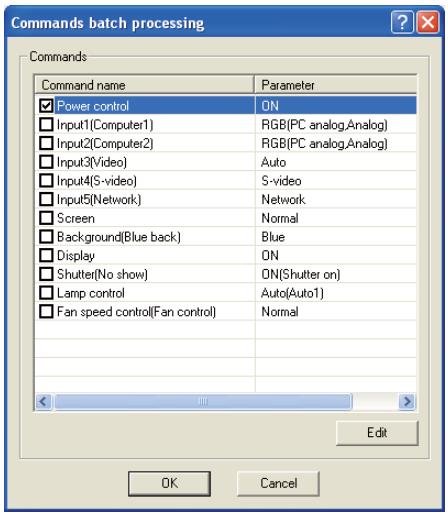
Task: Select the 'Input2(Computer2)' command name
Action: [105, 144]
